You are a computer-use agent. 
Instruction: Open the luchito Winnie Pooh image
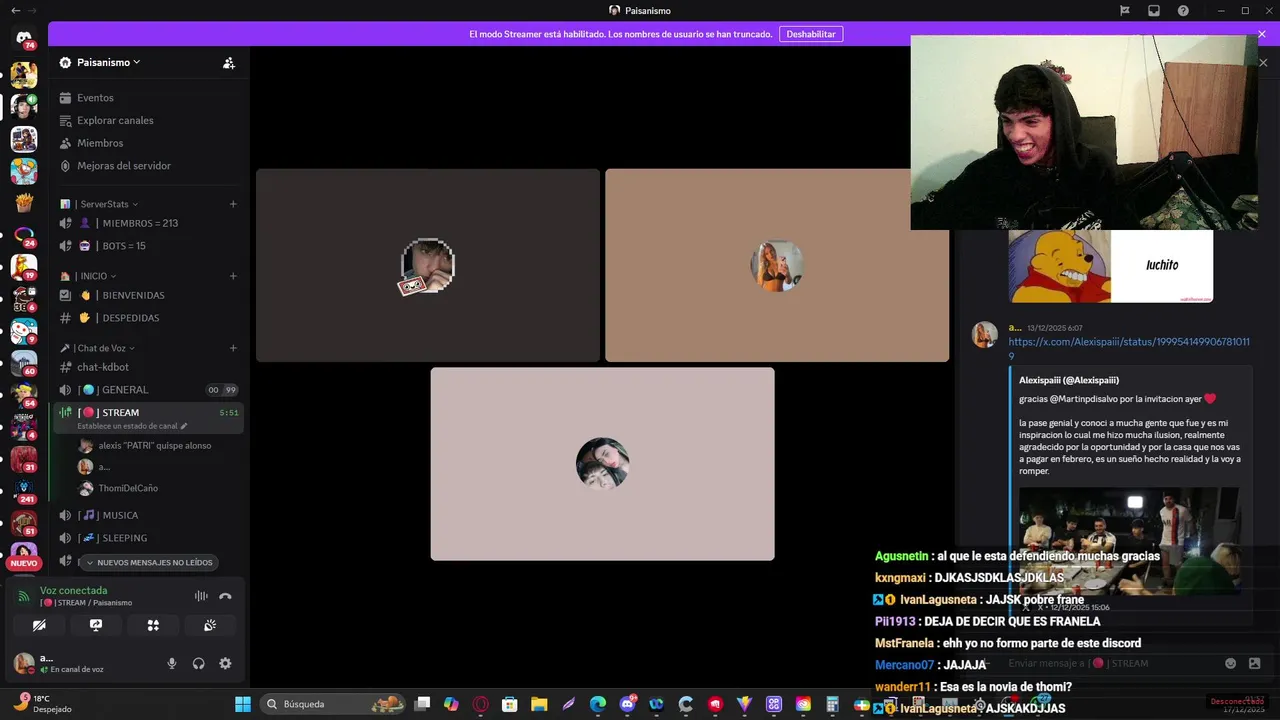pos(1110,266)
